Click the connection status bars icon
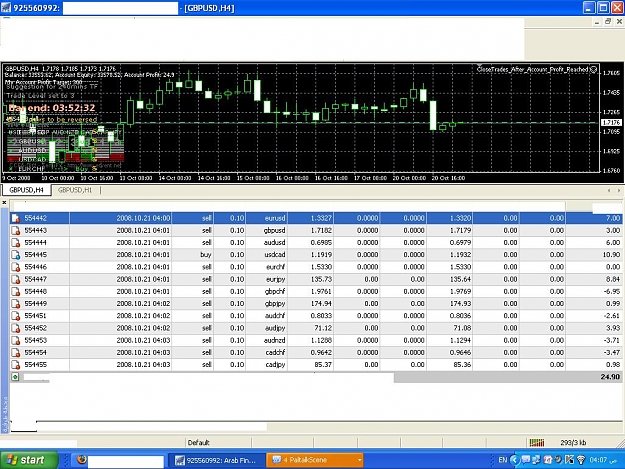625x469 pixels. click(537, 442)
